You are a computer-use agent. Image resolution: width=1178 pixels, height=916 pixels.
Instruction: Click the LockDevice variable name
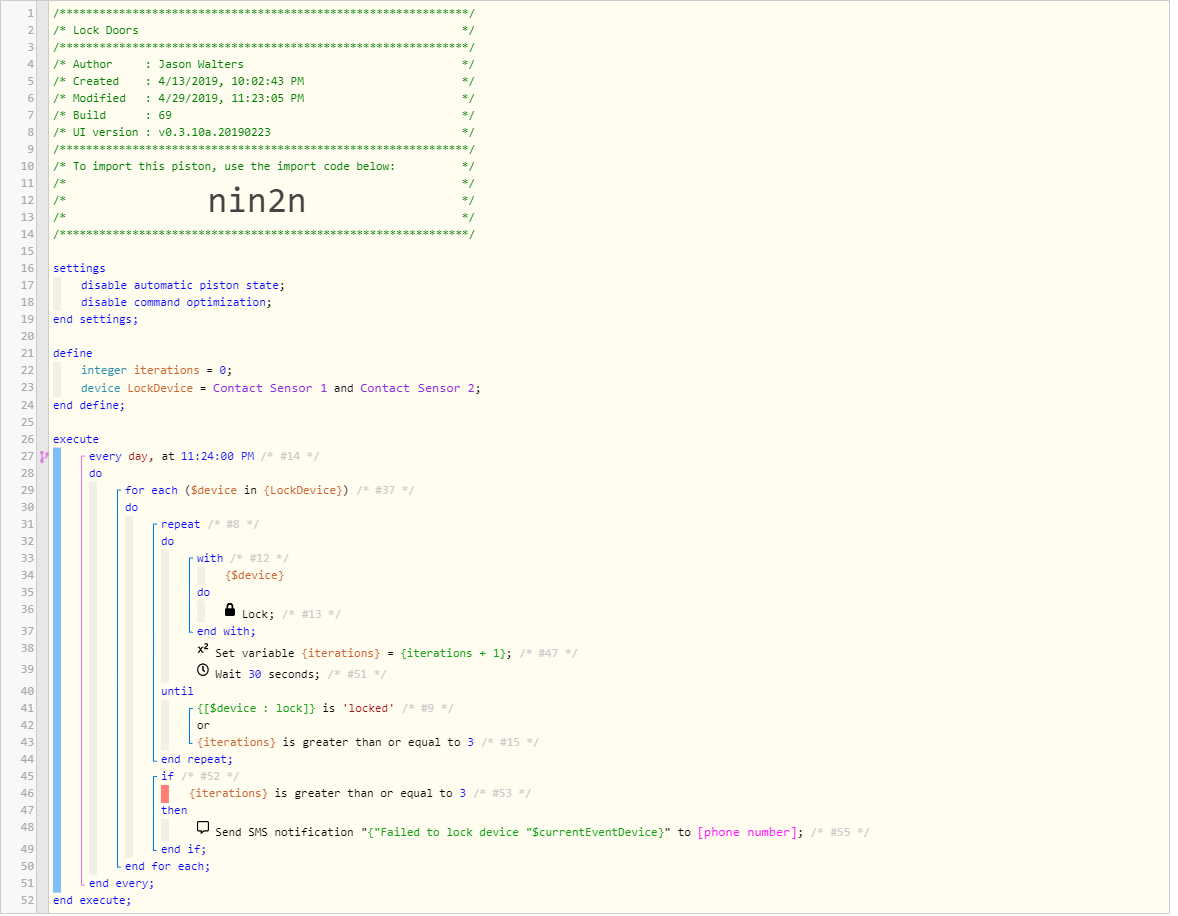pos(160,389)
